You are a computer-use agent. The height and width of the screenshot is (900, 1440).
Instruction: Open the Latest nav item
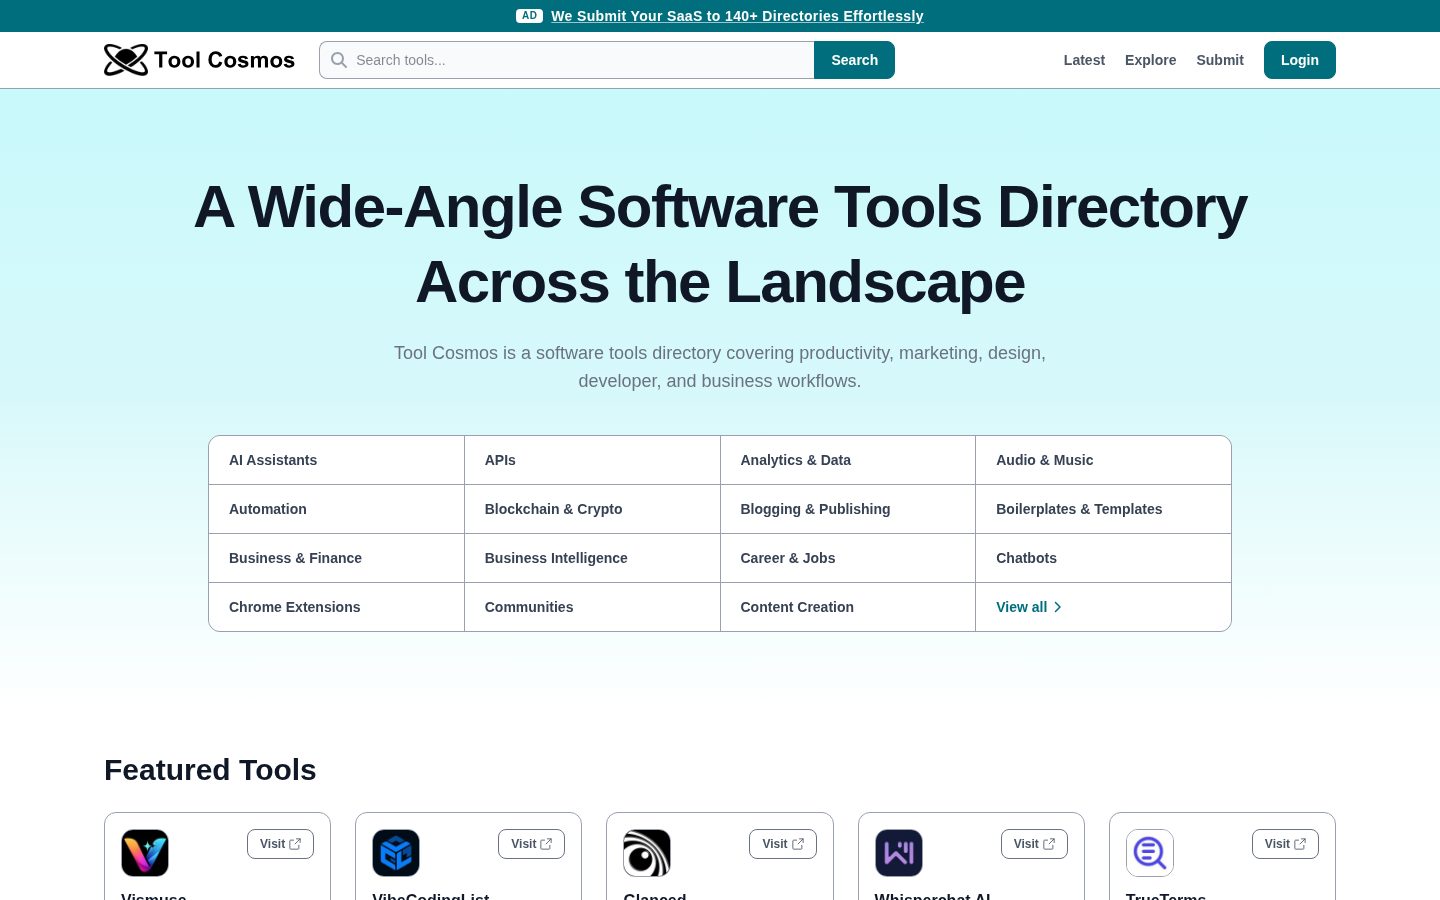(1084, 60)
